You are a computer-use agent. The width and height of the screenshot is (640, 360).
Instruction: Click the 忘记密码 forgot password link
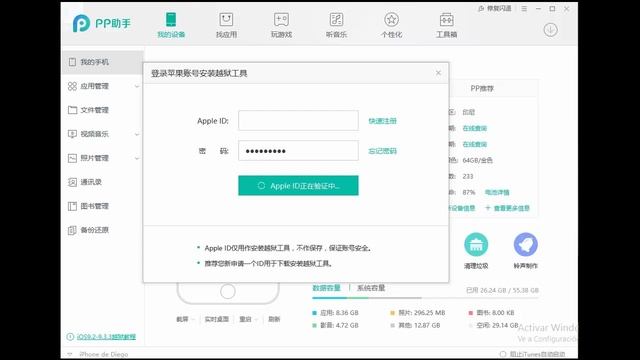coord(382,151)
